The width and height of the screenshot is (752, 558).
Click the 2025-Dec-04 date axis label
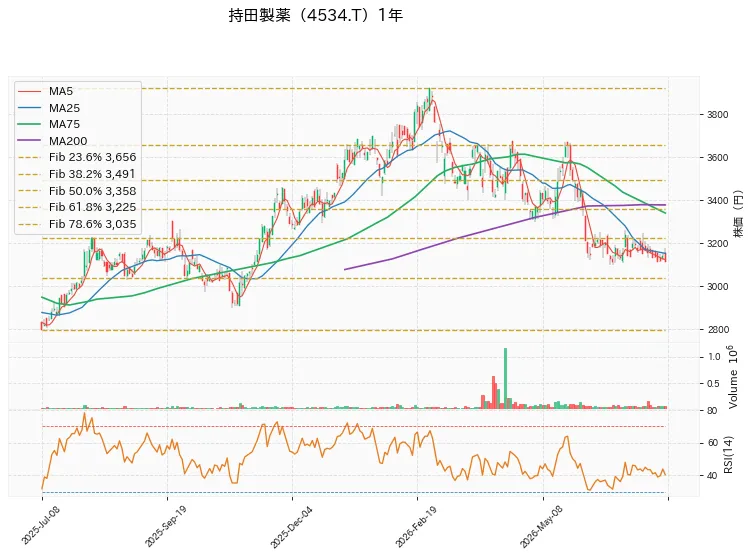pyautogui.click(x=291, y=527)
